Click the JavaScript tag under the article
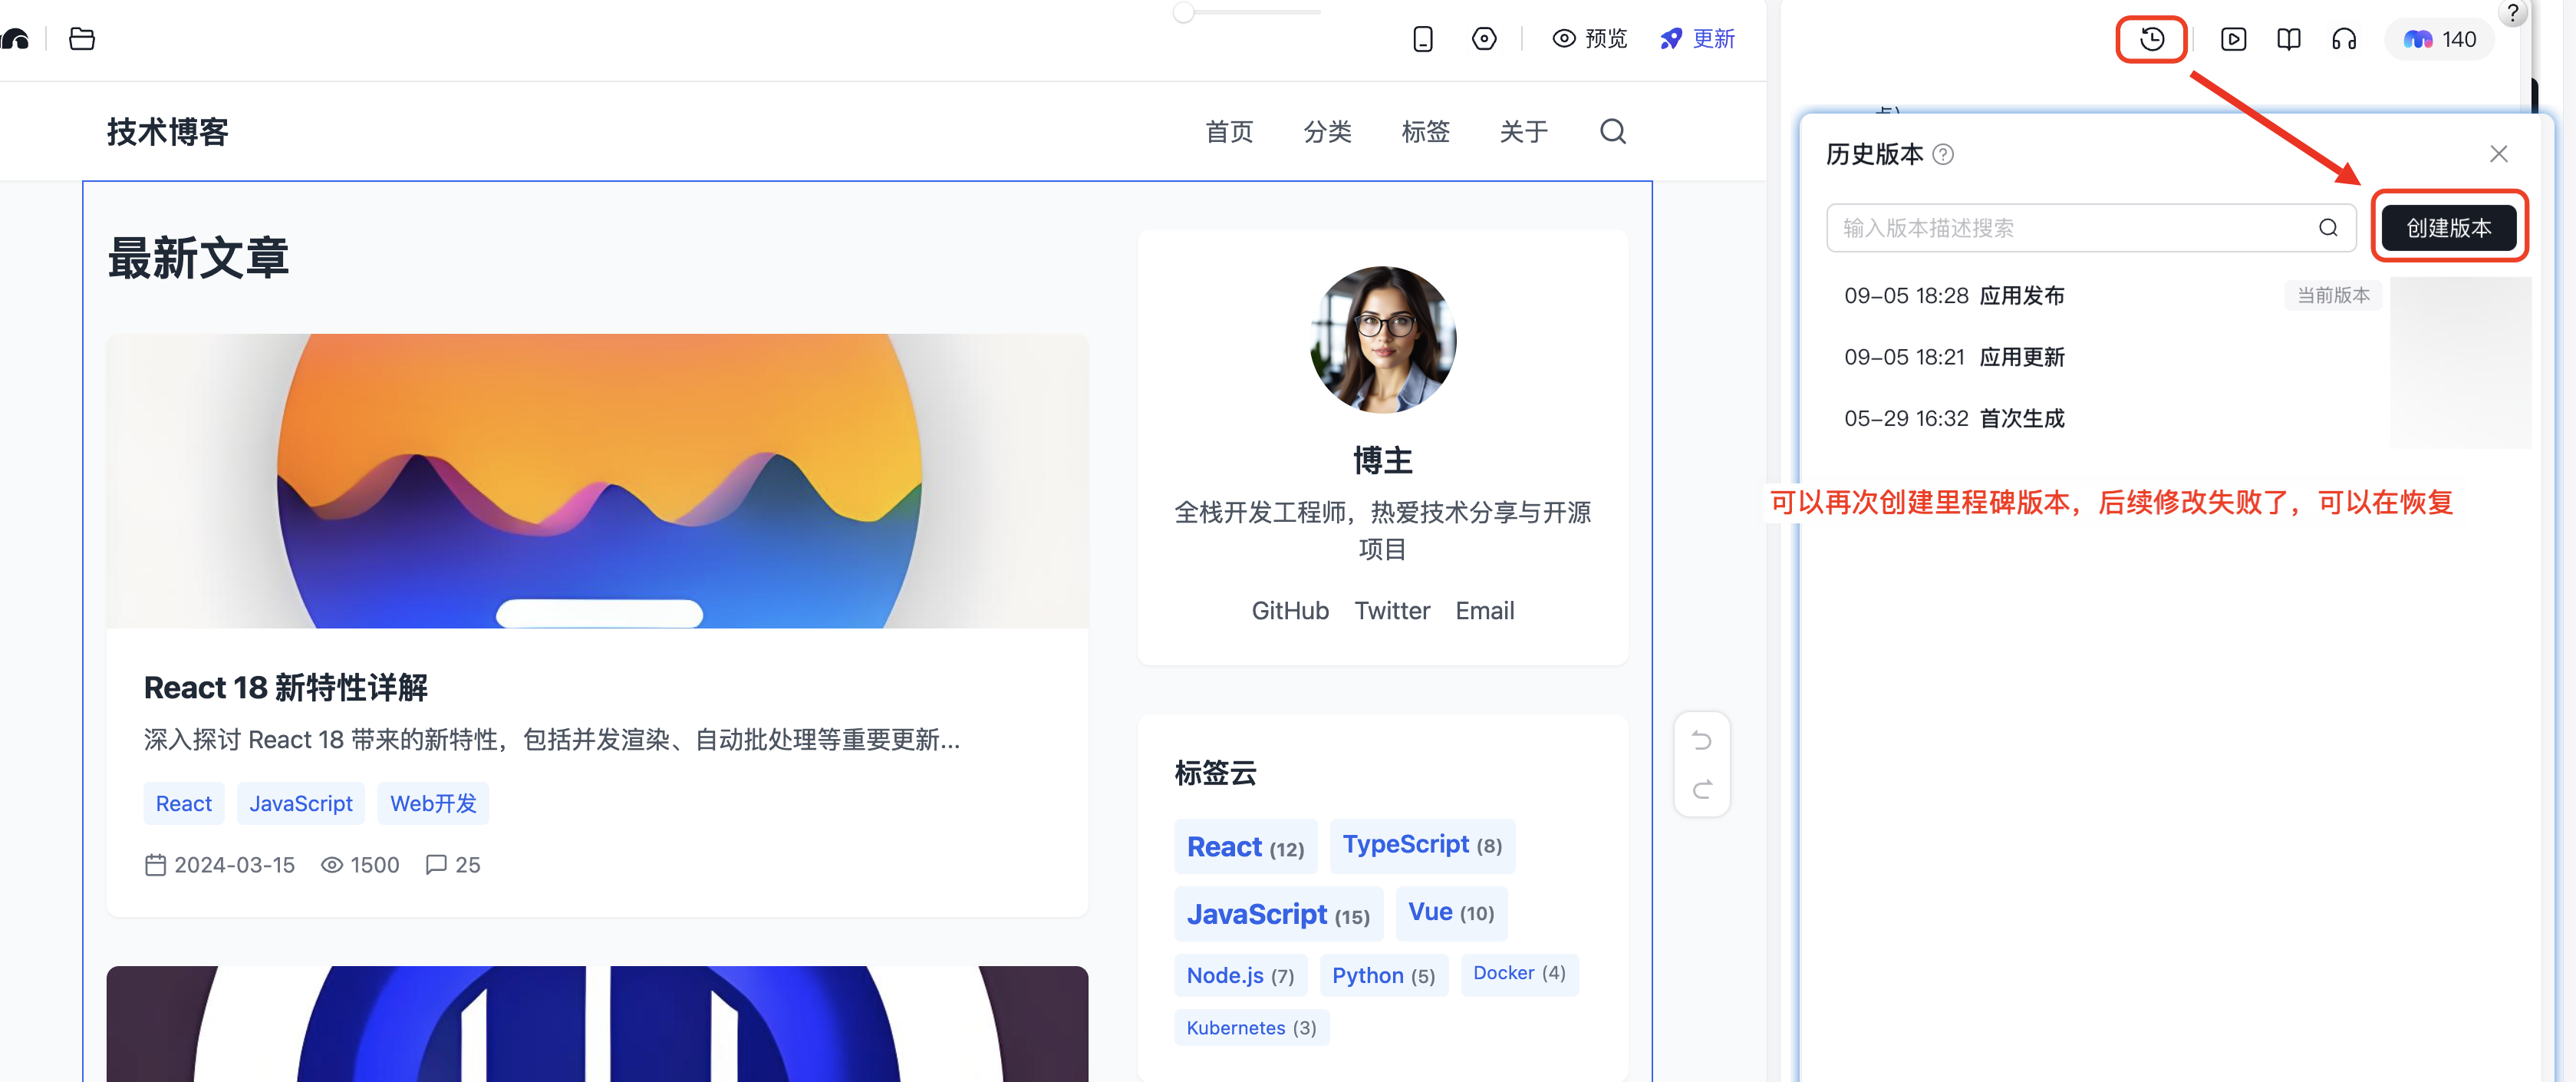 (x=301, y=804)
